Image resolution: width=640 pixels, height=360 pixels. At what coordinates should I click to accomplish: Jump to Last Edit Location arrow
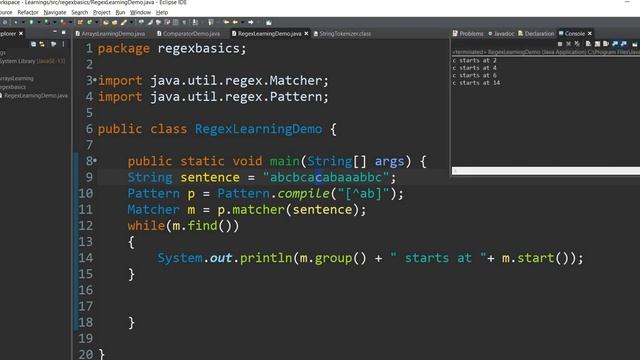(226, 22)
